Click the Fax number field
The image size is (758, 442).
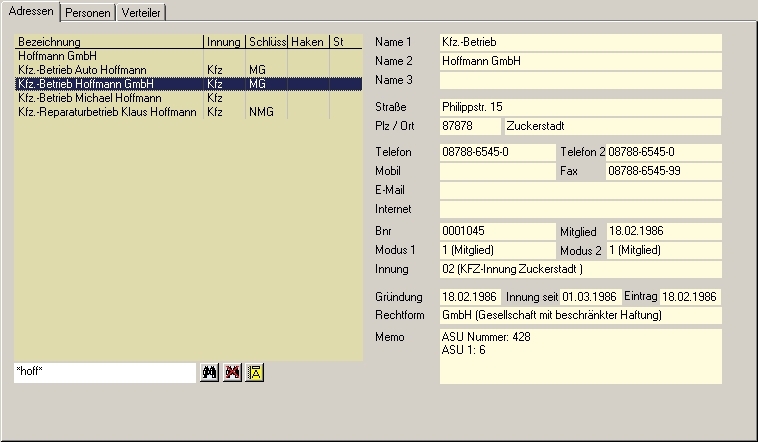point(662,171)
